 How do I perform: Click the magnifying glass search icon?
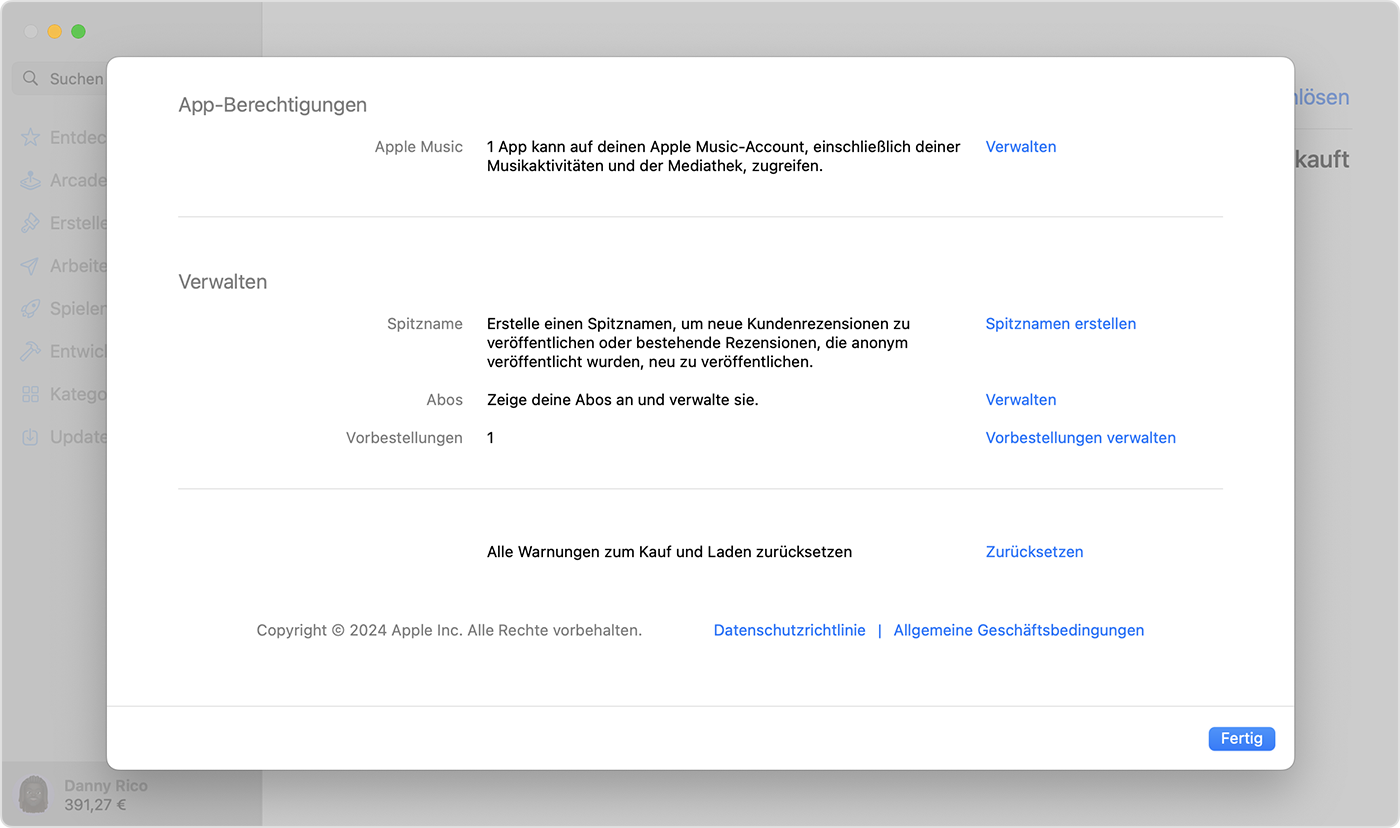click(x=30, y=78)
